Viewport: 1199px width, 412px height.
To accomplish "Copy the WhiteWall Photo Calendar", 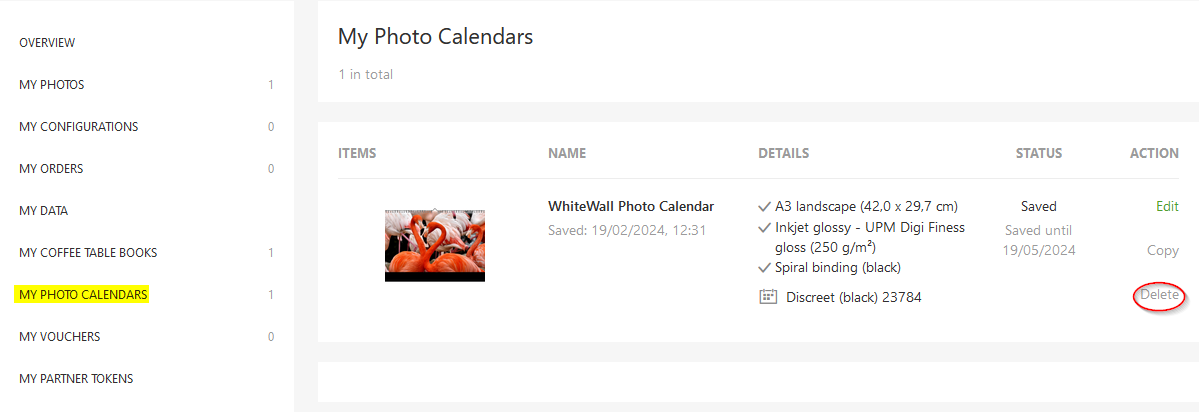I will click(x=1162, y=251).
